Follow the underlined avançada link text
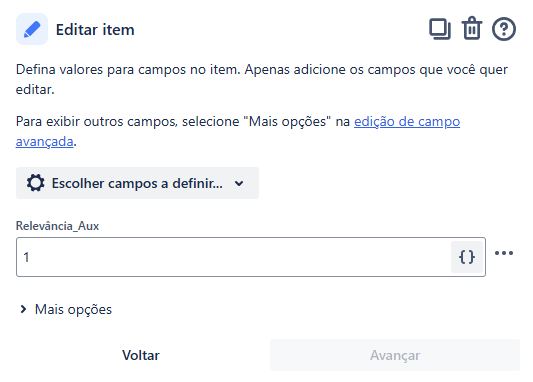533x382 pixels. point(45,141)
